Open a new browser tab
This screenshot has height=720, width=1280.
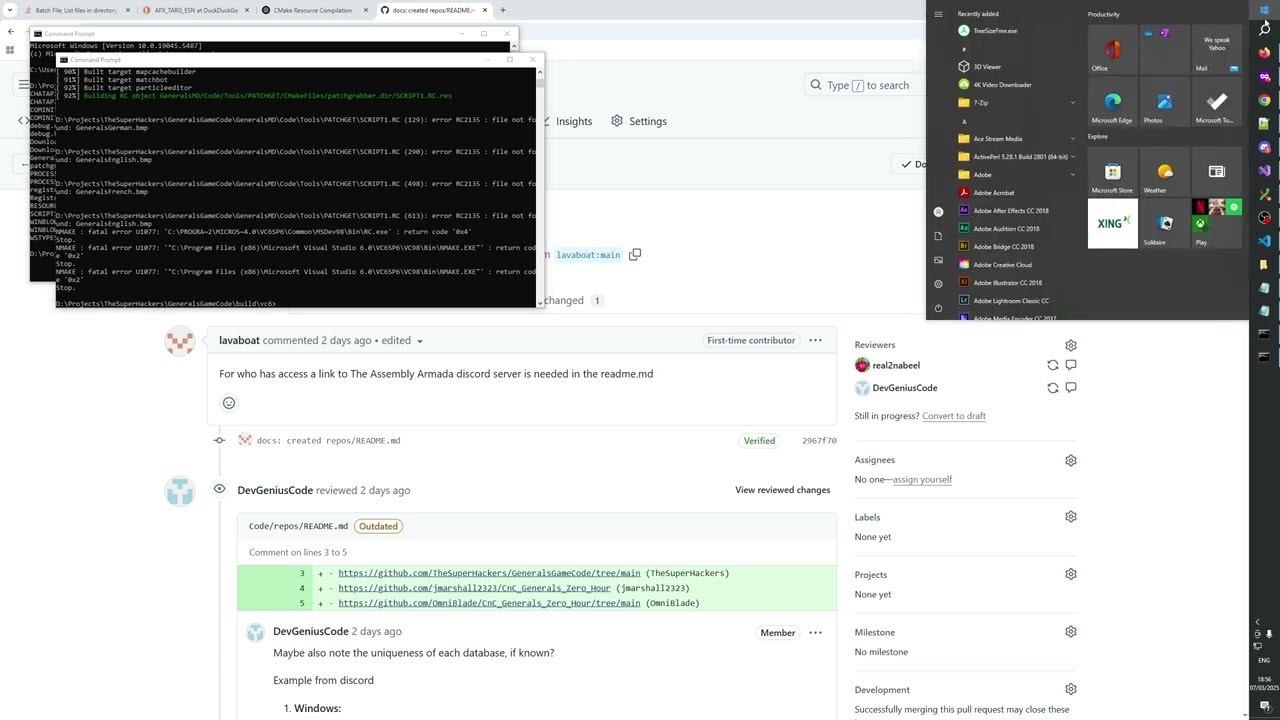pyautogui.click(x=503, y=10)
